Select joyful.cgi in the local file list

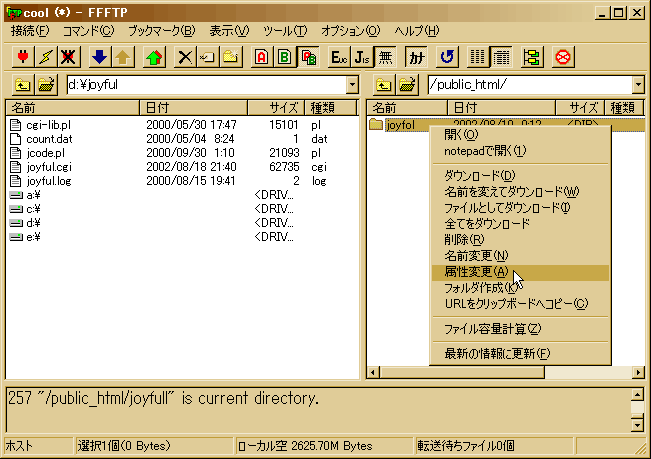pos(49,166)
